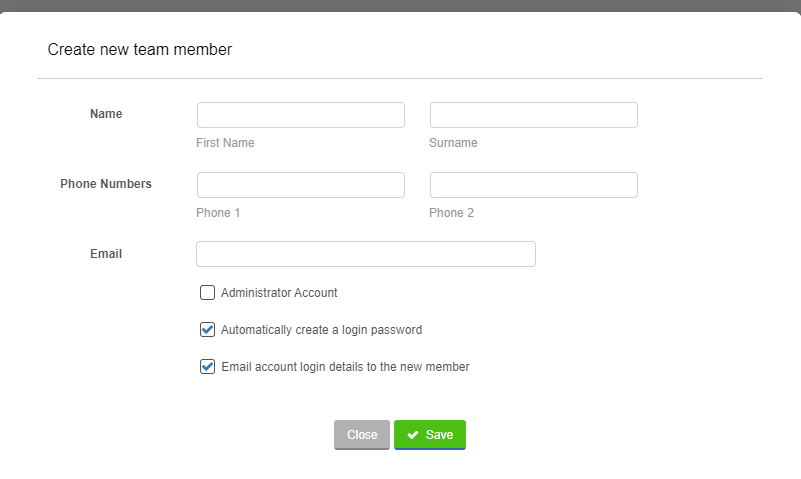
Task: Click the Phone Numbers field label
Action: coord(106,184)
